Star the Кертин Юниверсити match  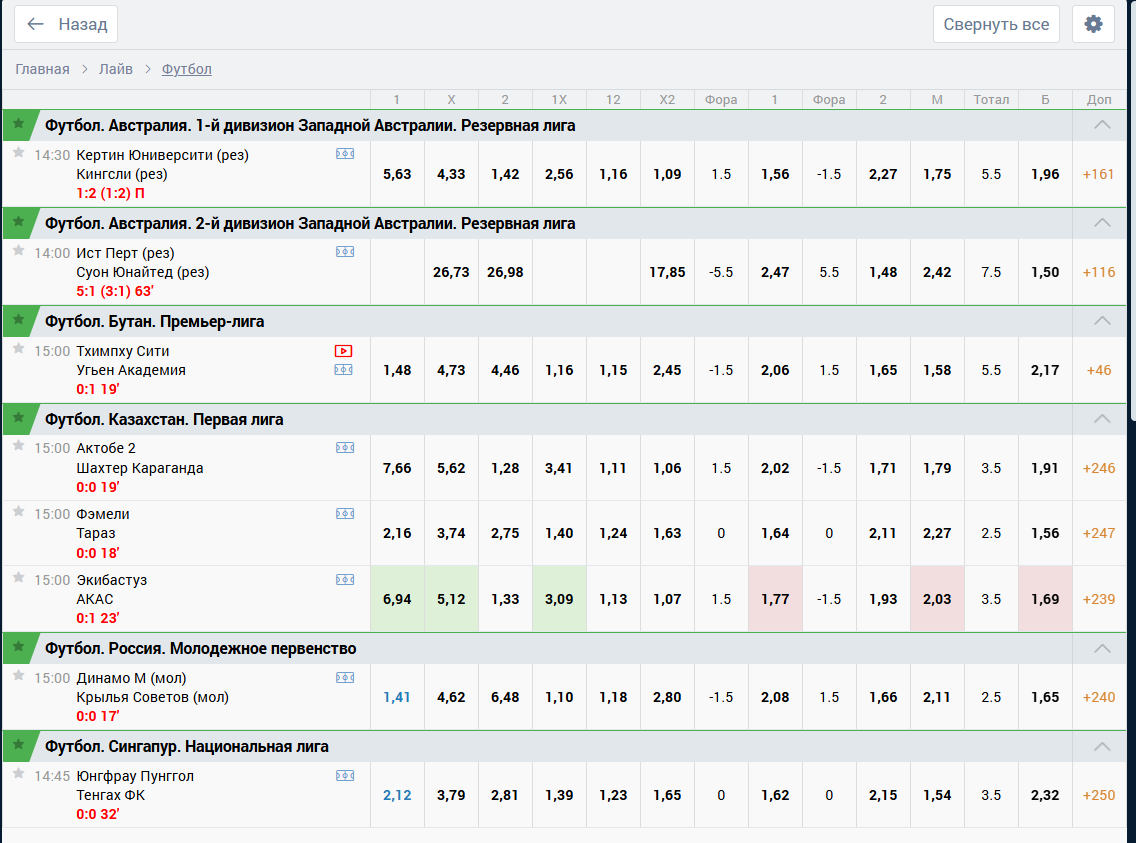point(19,153)
